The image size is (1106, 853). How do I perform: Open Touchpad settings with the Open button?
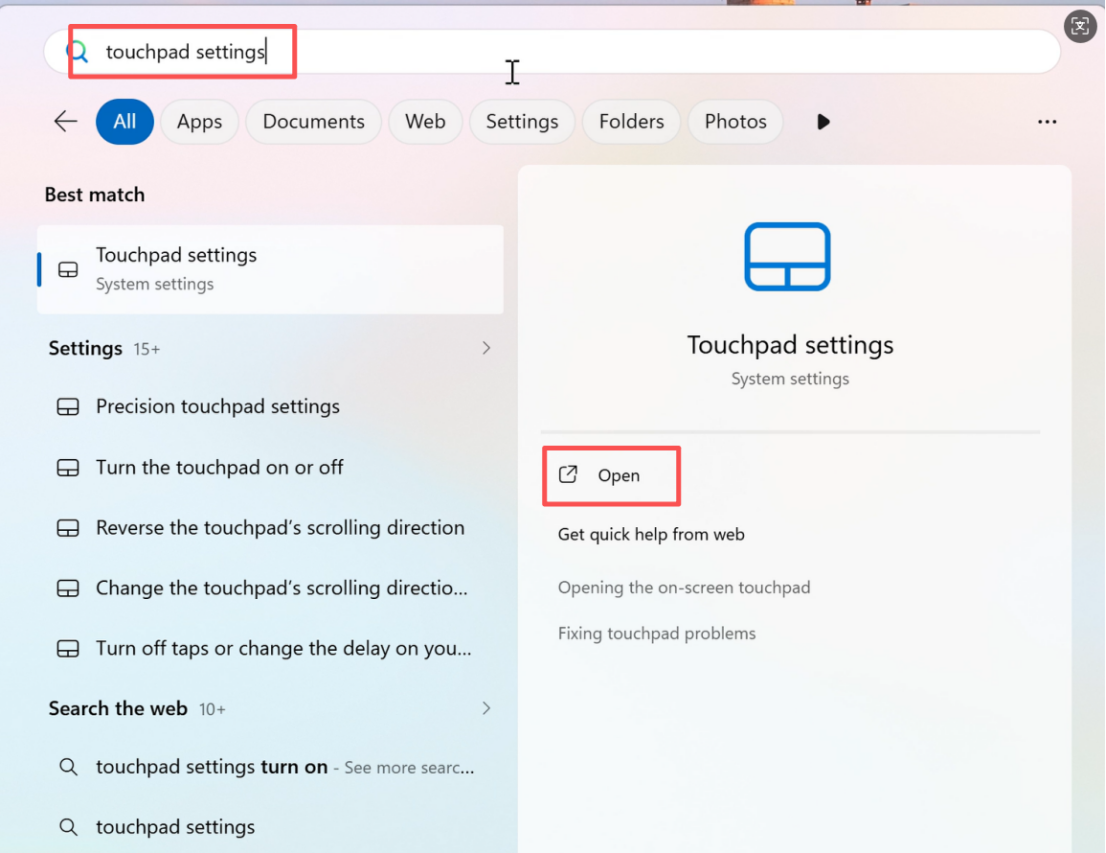[617, 476]
